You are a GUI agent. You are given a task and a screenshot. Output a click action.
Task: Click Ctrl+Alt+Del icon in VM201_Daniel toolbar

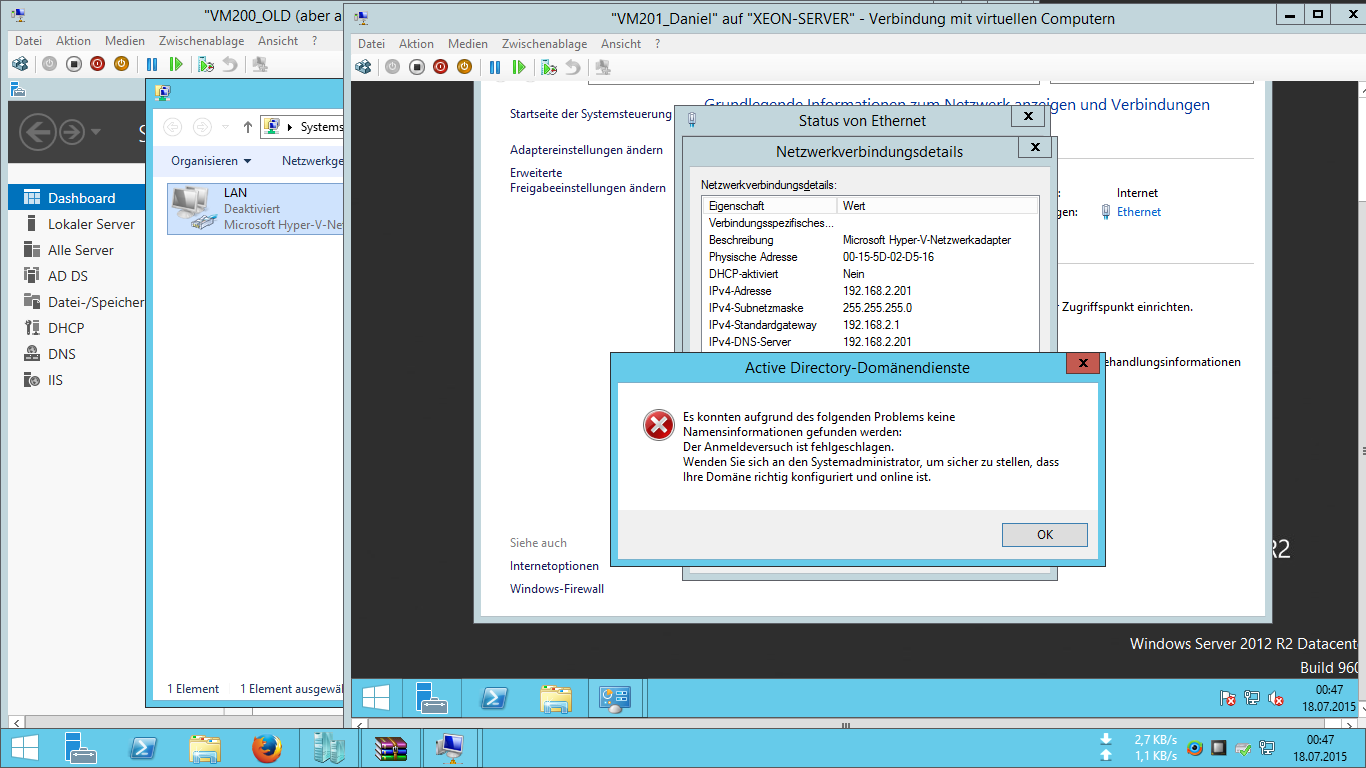click(x=363, y=67)
